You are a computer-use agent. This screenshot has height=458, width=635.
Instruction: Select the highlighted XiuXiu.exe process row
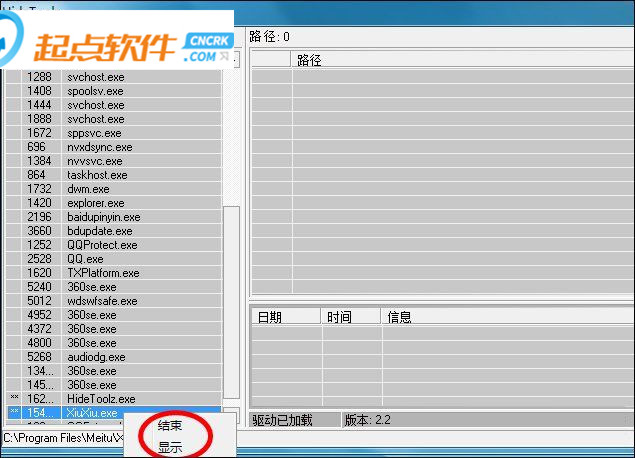(114, 413)
